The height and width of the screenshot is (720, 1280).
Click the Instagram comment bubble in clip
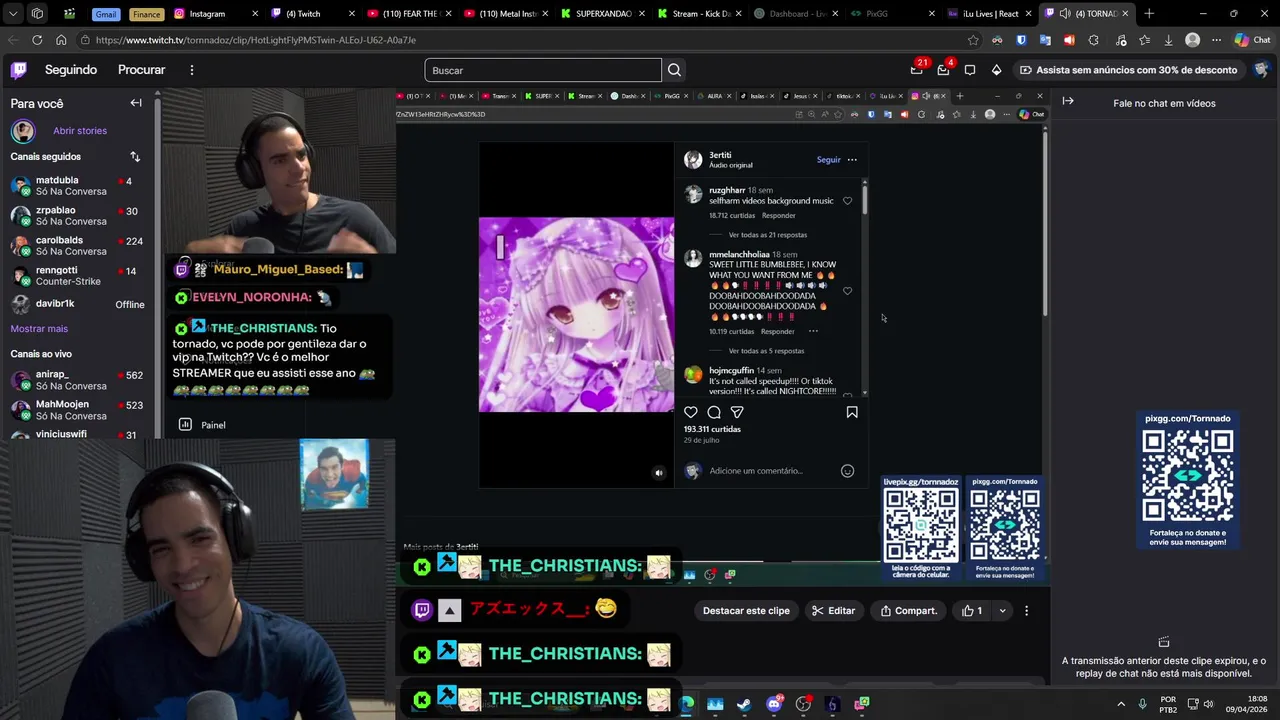pos(714,412)
